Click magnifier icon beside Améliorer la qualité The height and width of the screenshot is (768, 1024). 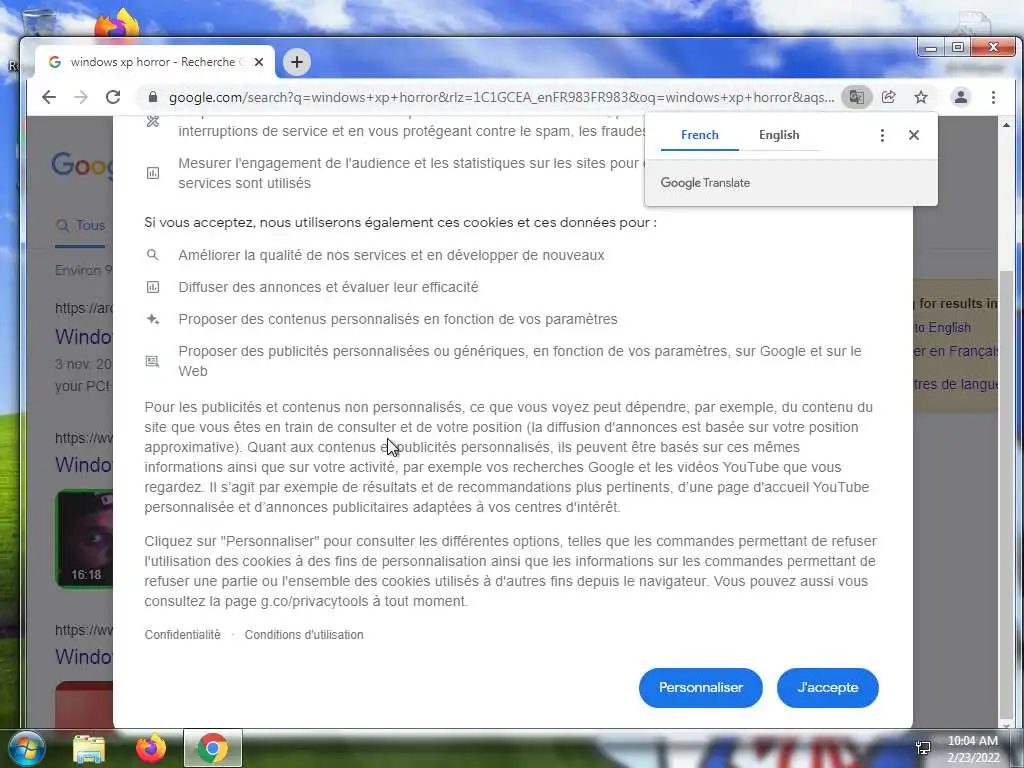pos(152,255)
